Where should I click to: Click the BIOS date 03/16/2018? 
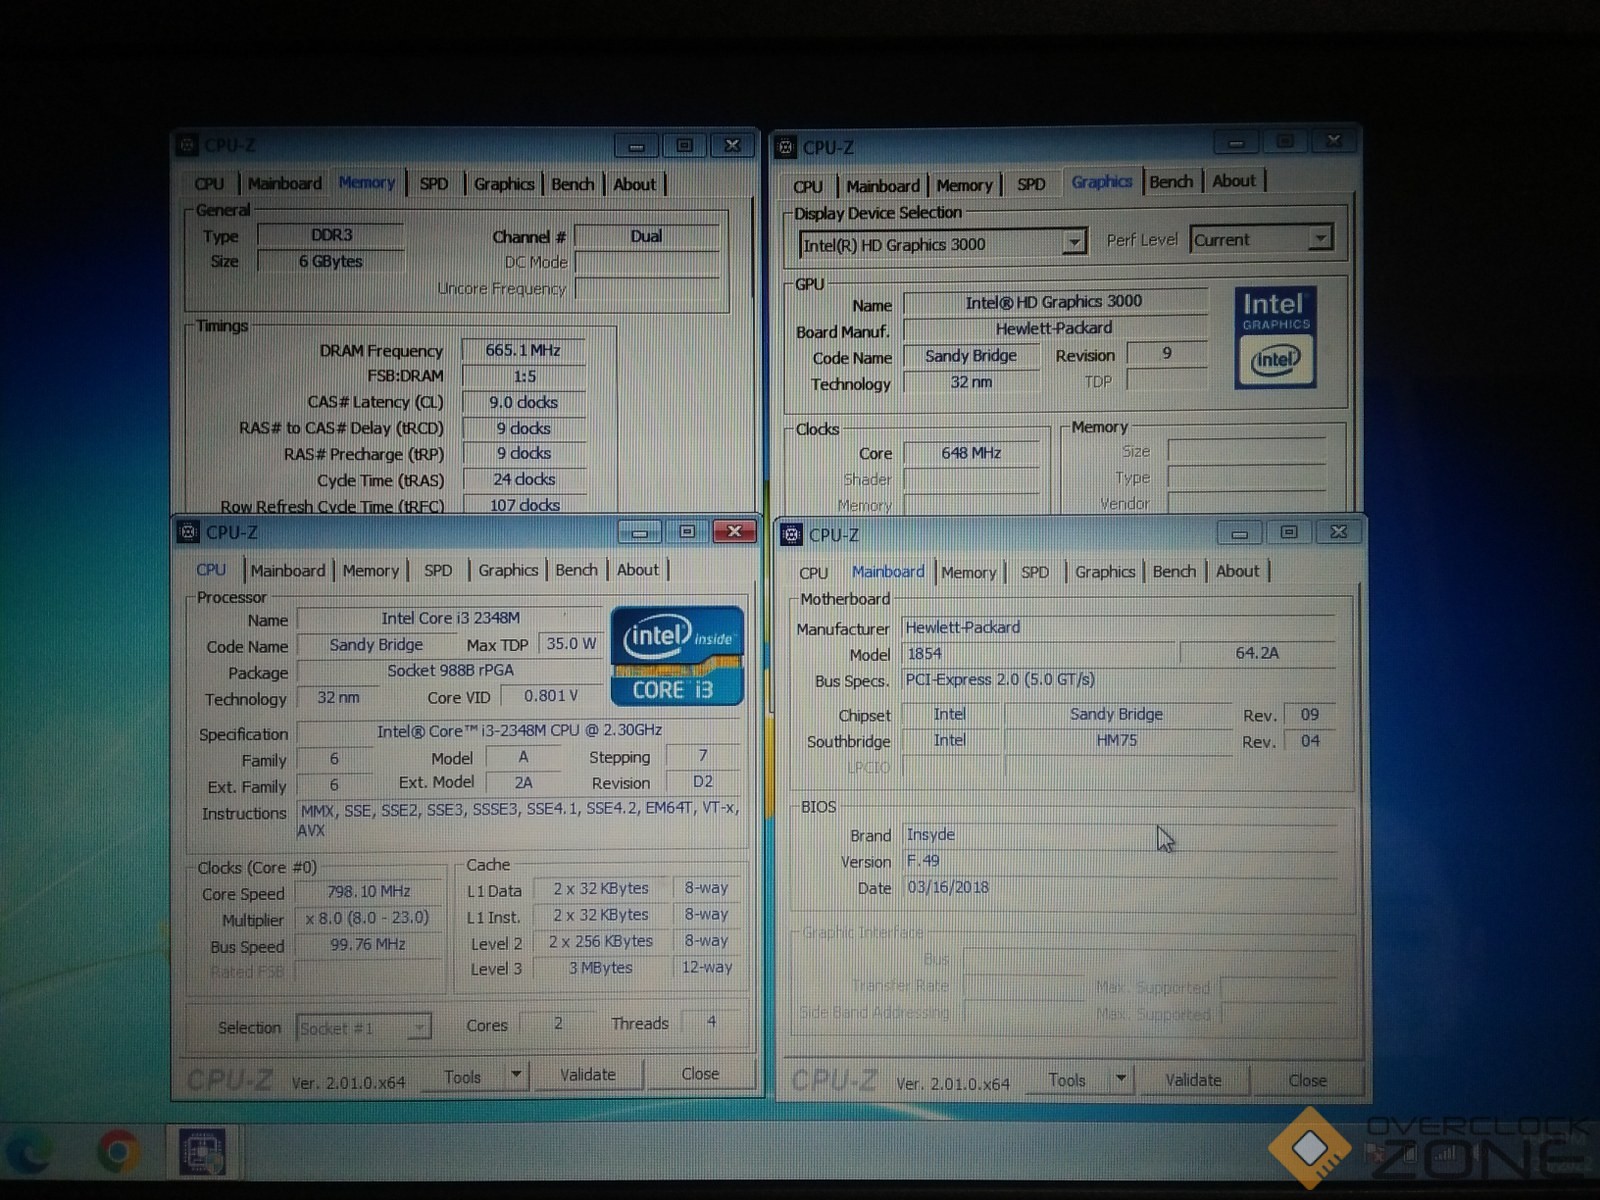point(1120,887)
